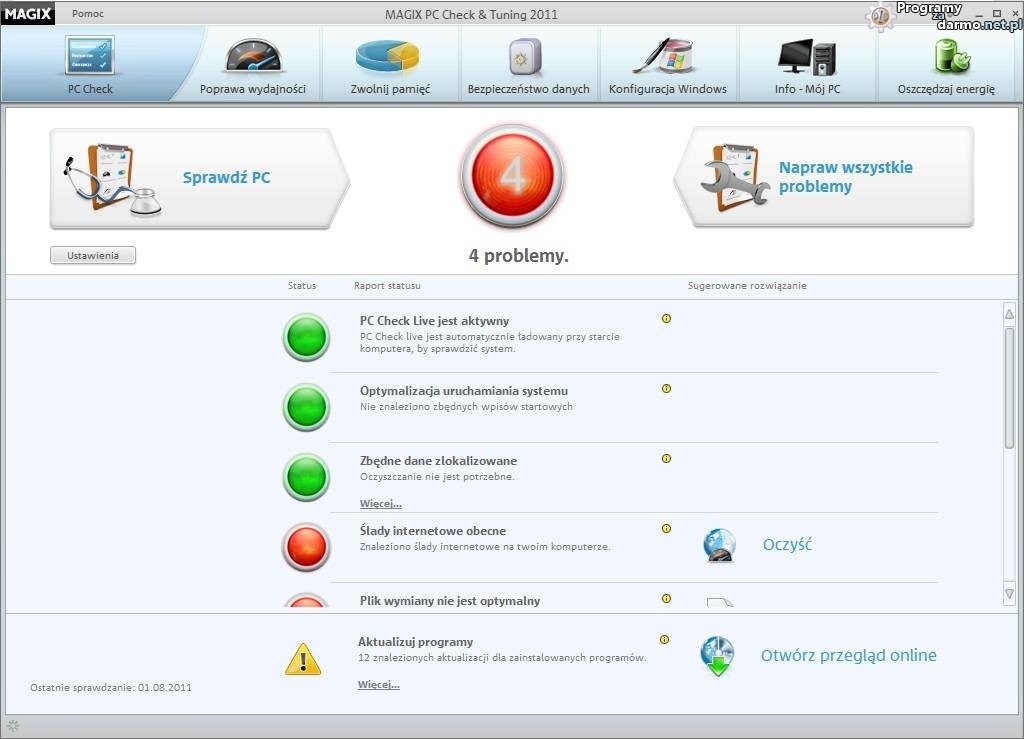This screenshot has height=739, width=1024.
Task: Click info icon beside Ślady internetowe obecne
Action: [666, 529]
